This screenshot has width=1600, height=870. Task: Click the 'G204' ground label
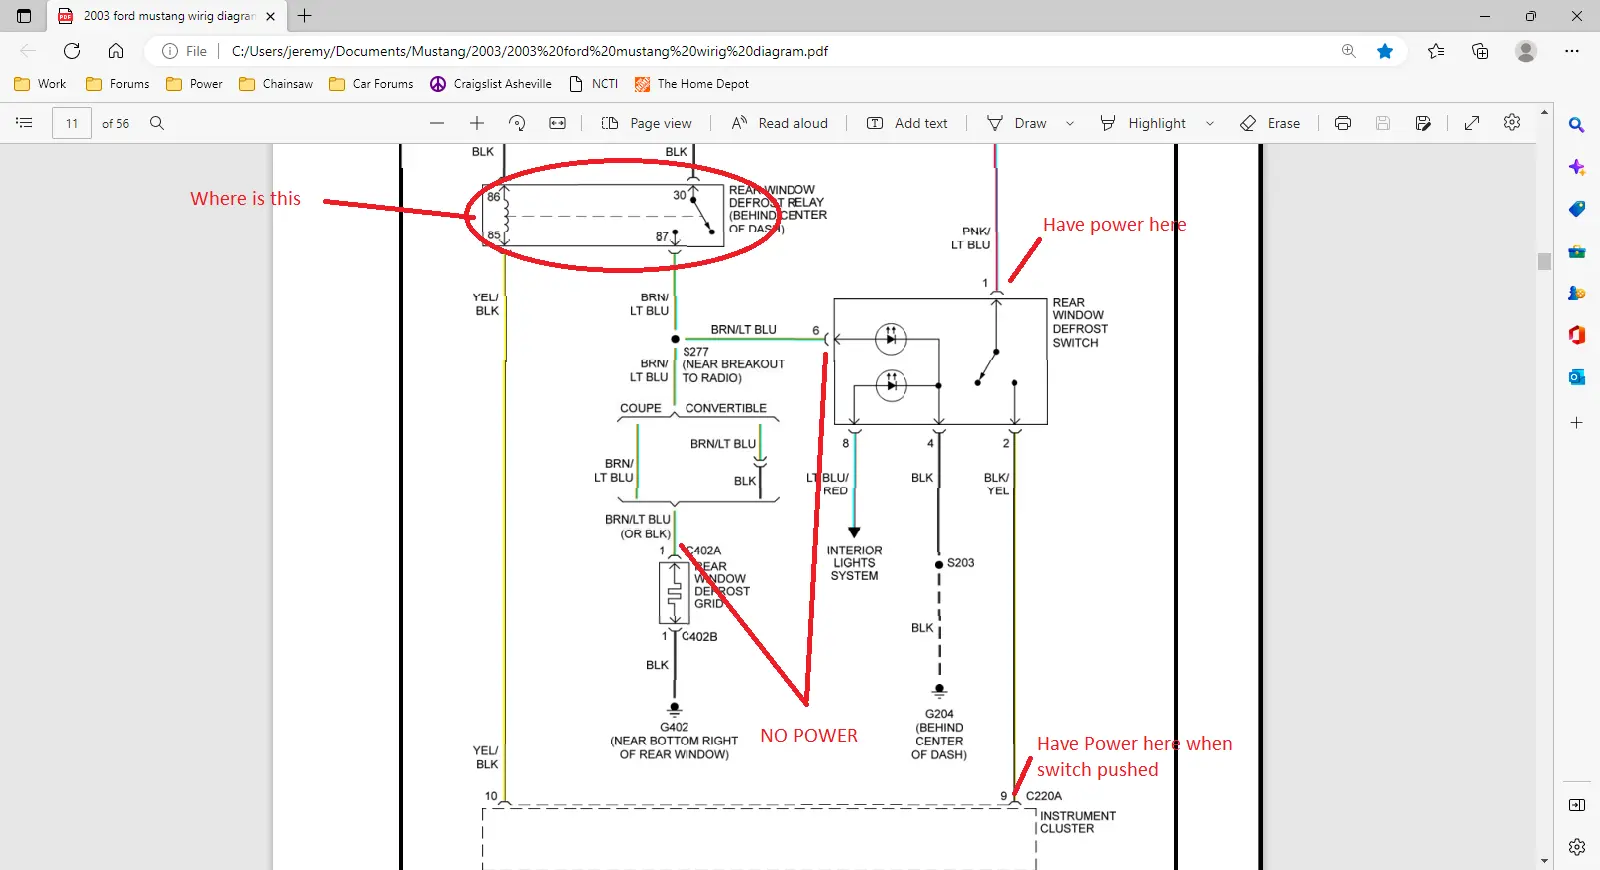point(939,714)
